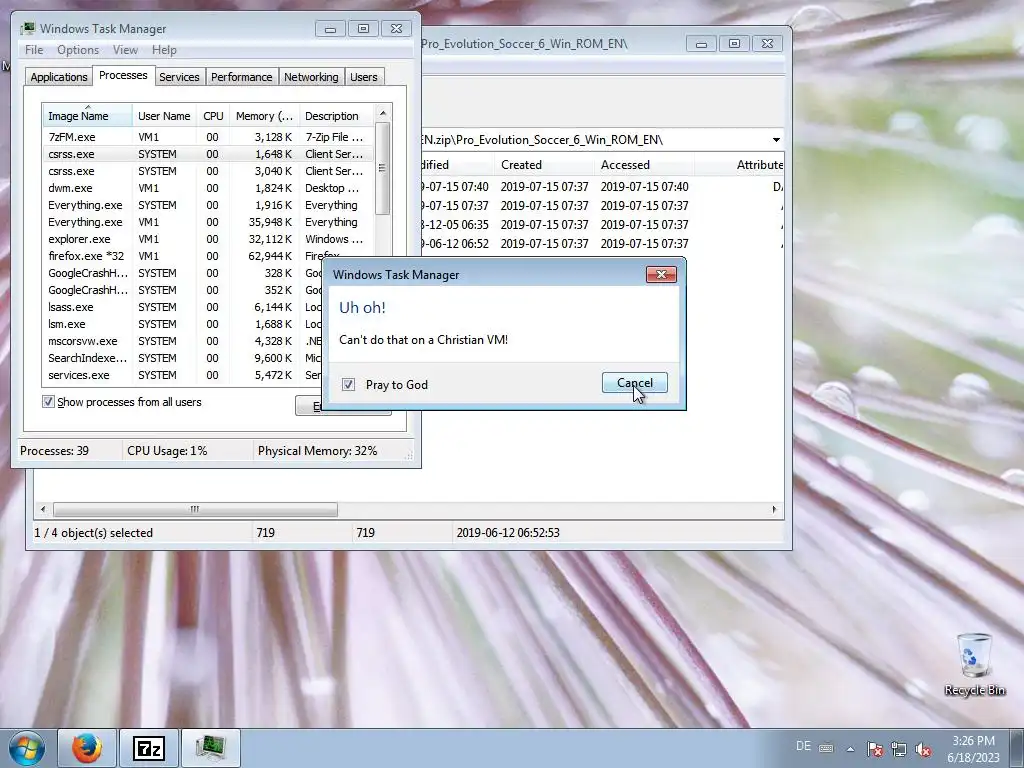1024x768 pixels.
Task: Click the Processes: 39 status entry
Action: click(54, 451)
